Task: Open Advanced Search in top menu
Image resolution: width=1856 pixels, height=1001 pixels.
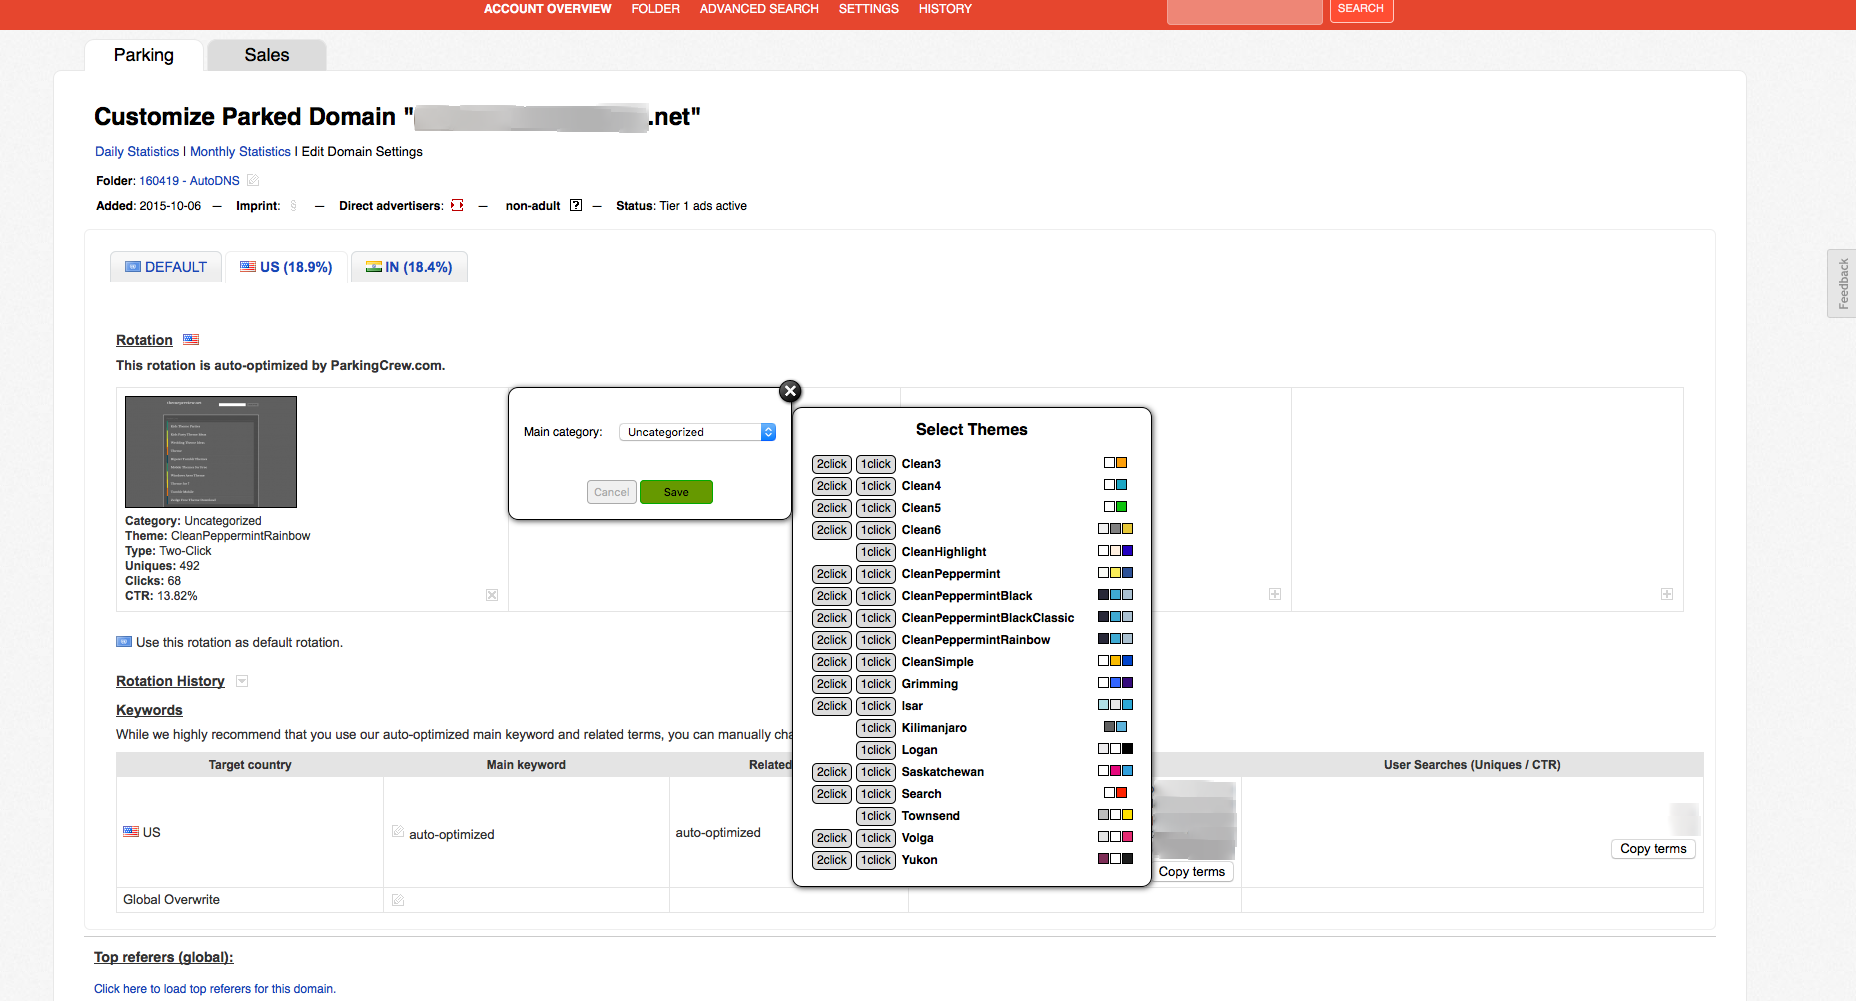Action: [758, 9]
